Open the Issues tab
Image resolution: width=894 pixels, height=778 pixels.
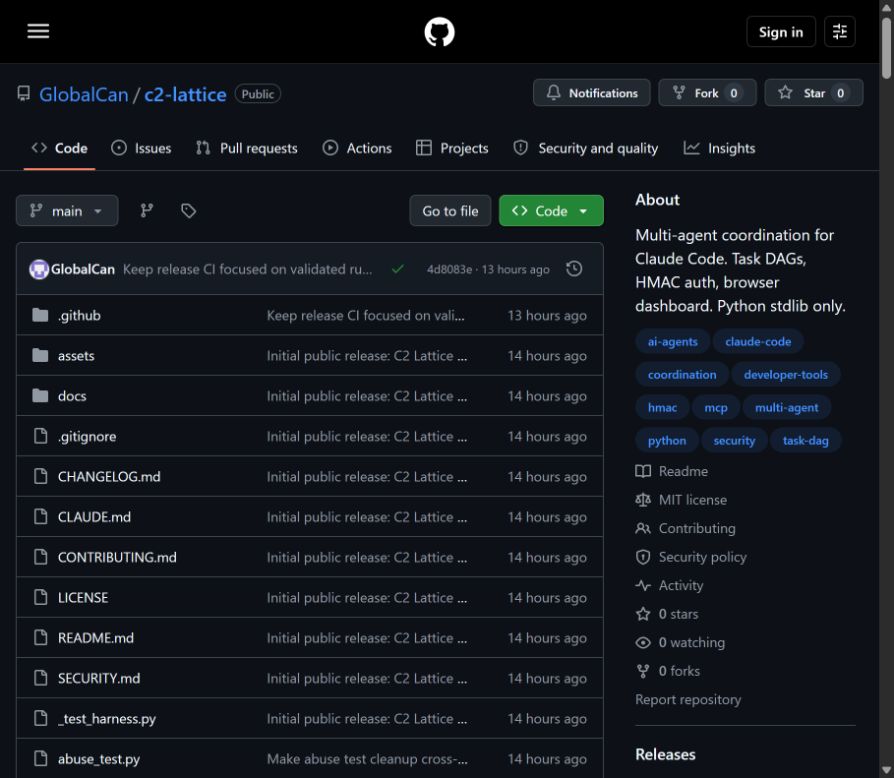[141, 148]
